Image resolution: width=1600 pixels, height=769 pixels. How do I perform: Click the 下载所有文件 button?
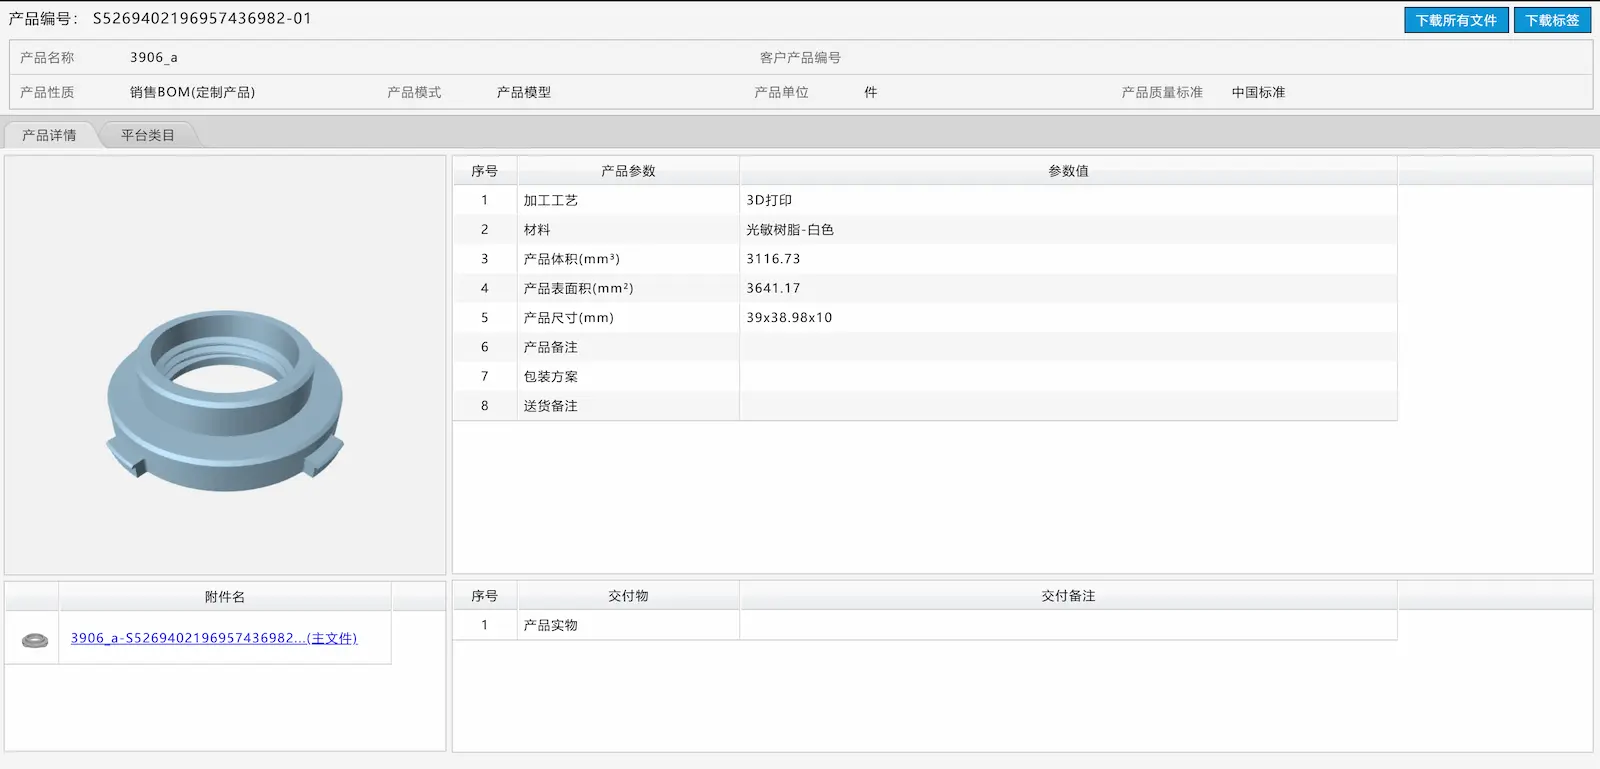coord(1456,20)
